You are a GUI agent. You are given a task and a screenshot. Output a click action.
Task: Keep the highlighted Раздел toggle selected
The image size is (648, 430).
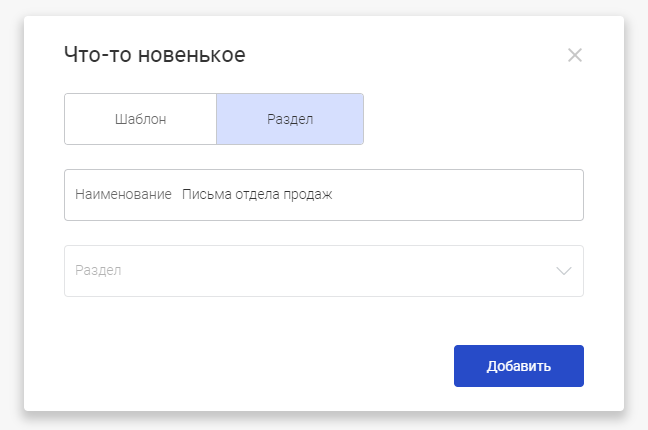point(290,119)
